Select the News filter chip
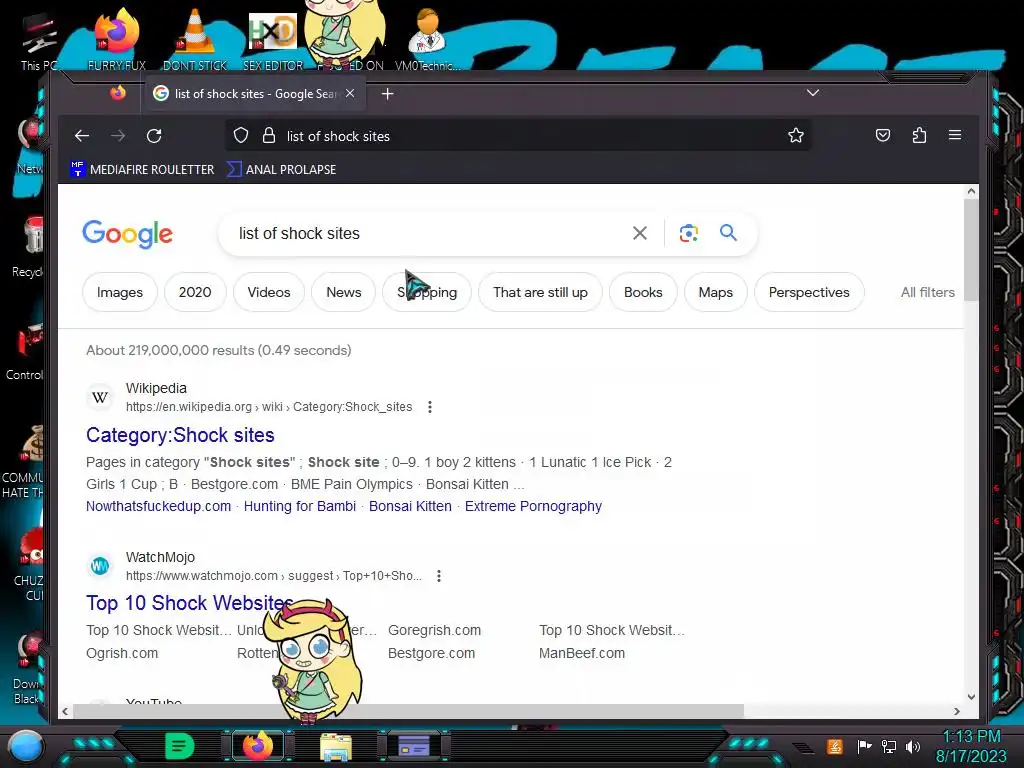Image resolution: width=1024 pixels, height=768 pixels. (x=344, y=293)
